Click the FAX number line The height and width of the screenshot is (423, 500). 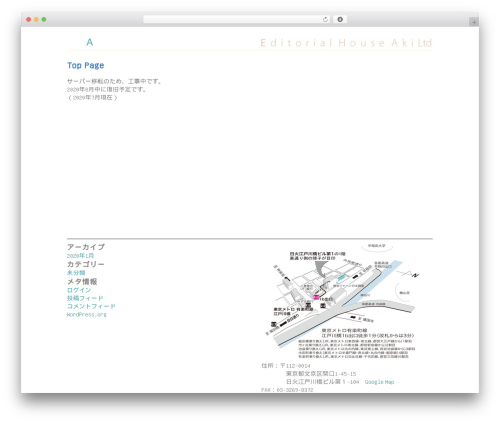287,390
